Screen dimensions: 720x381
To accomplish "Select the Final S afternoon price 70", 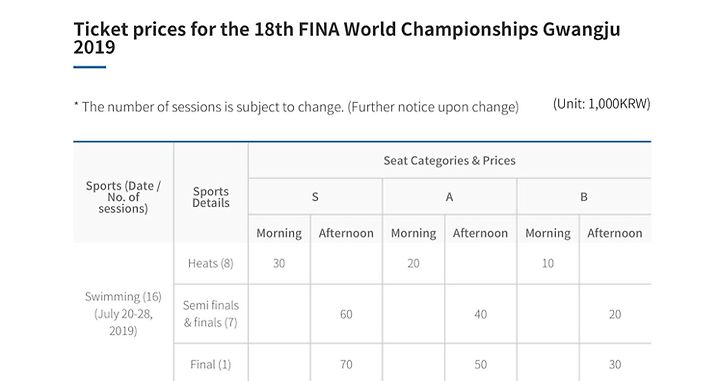I will [x=346, y=364].
